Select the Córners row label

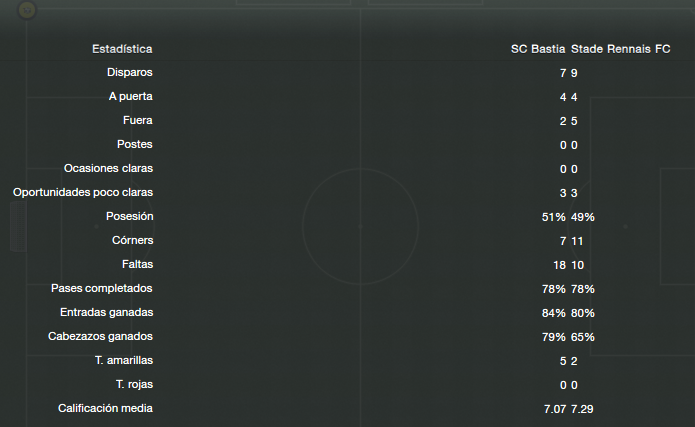pyautogui.click(x=133, y=240)
